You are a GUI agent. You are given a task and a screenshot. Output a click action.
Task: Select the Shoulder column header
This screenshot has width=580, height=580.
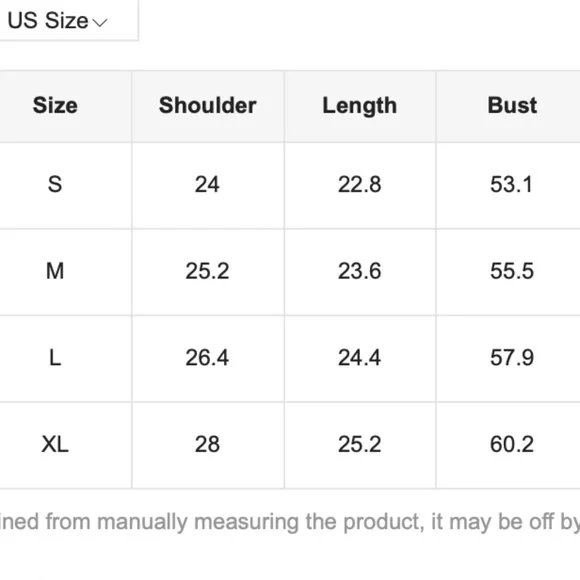(x=208, y=105)
